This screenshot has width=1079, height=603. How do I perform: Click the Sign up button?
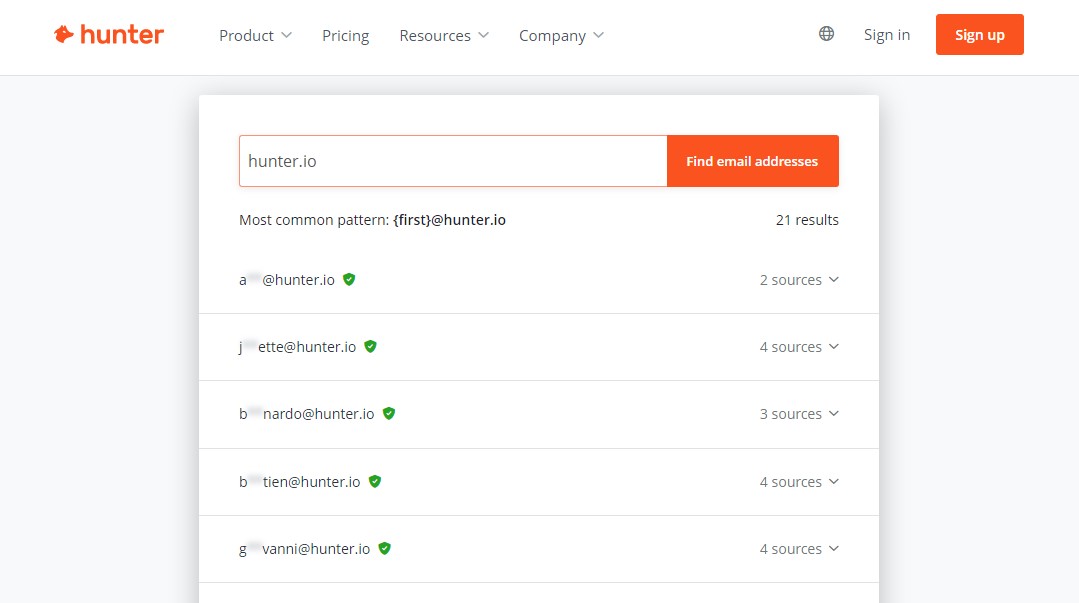[979, 34]
